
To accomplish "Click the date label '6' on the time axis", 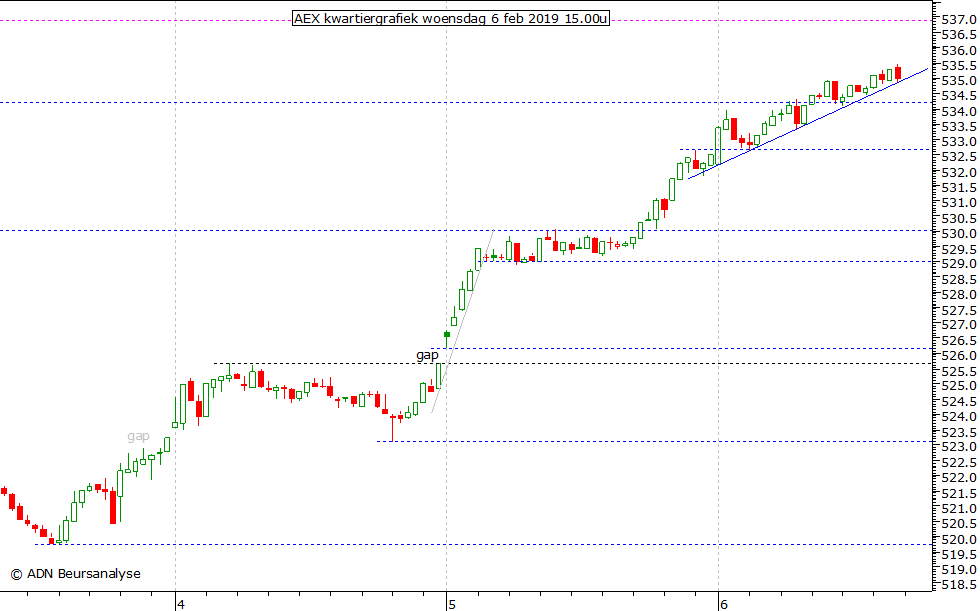I will (724, 604).
